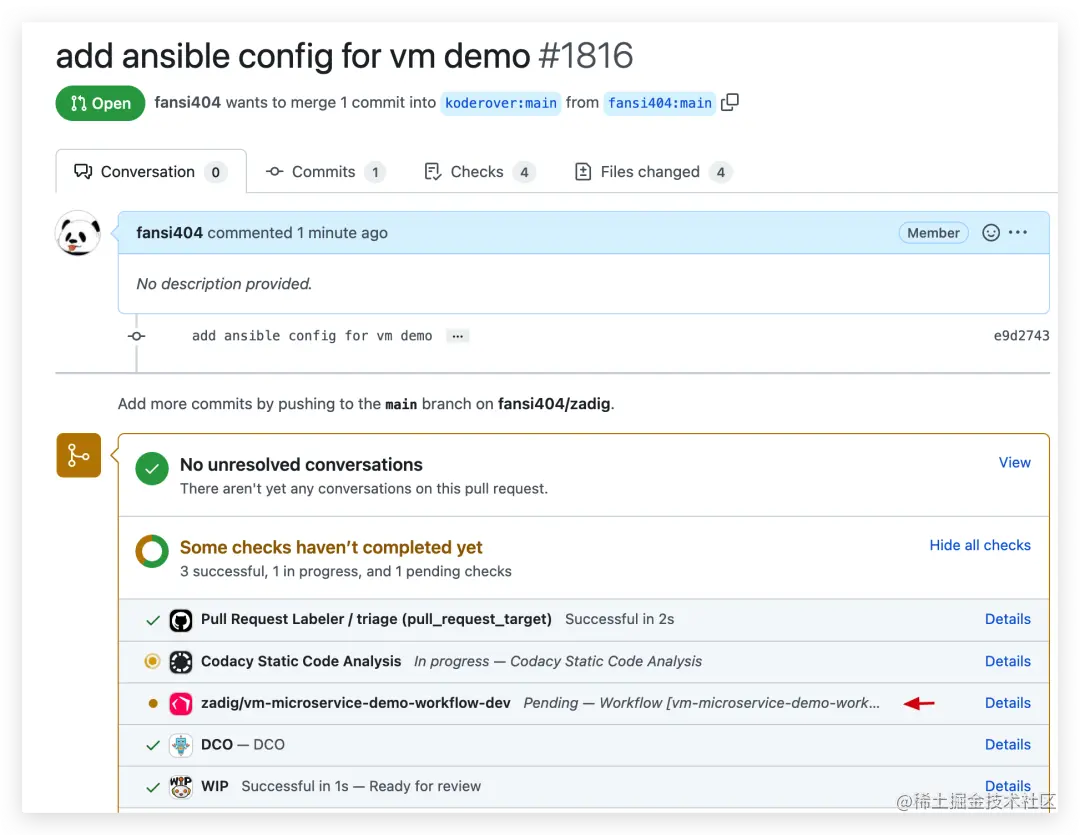The image size is (1080, 835).
Task: Open fansi404 author link in PR header
Action: [187, 103]
